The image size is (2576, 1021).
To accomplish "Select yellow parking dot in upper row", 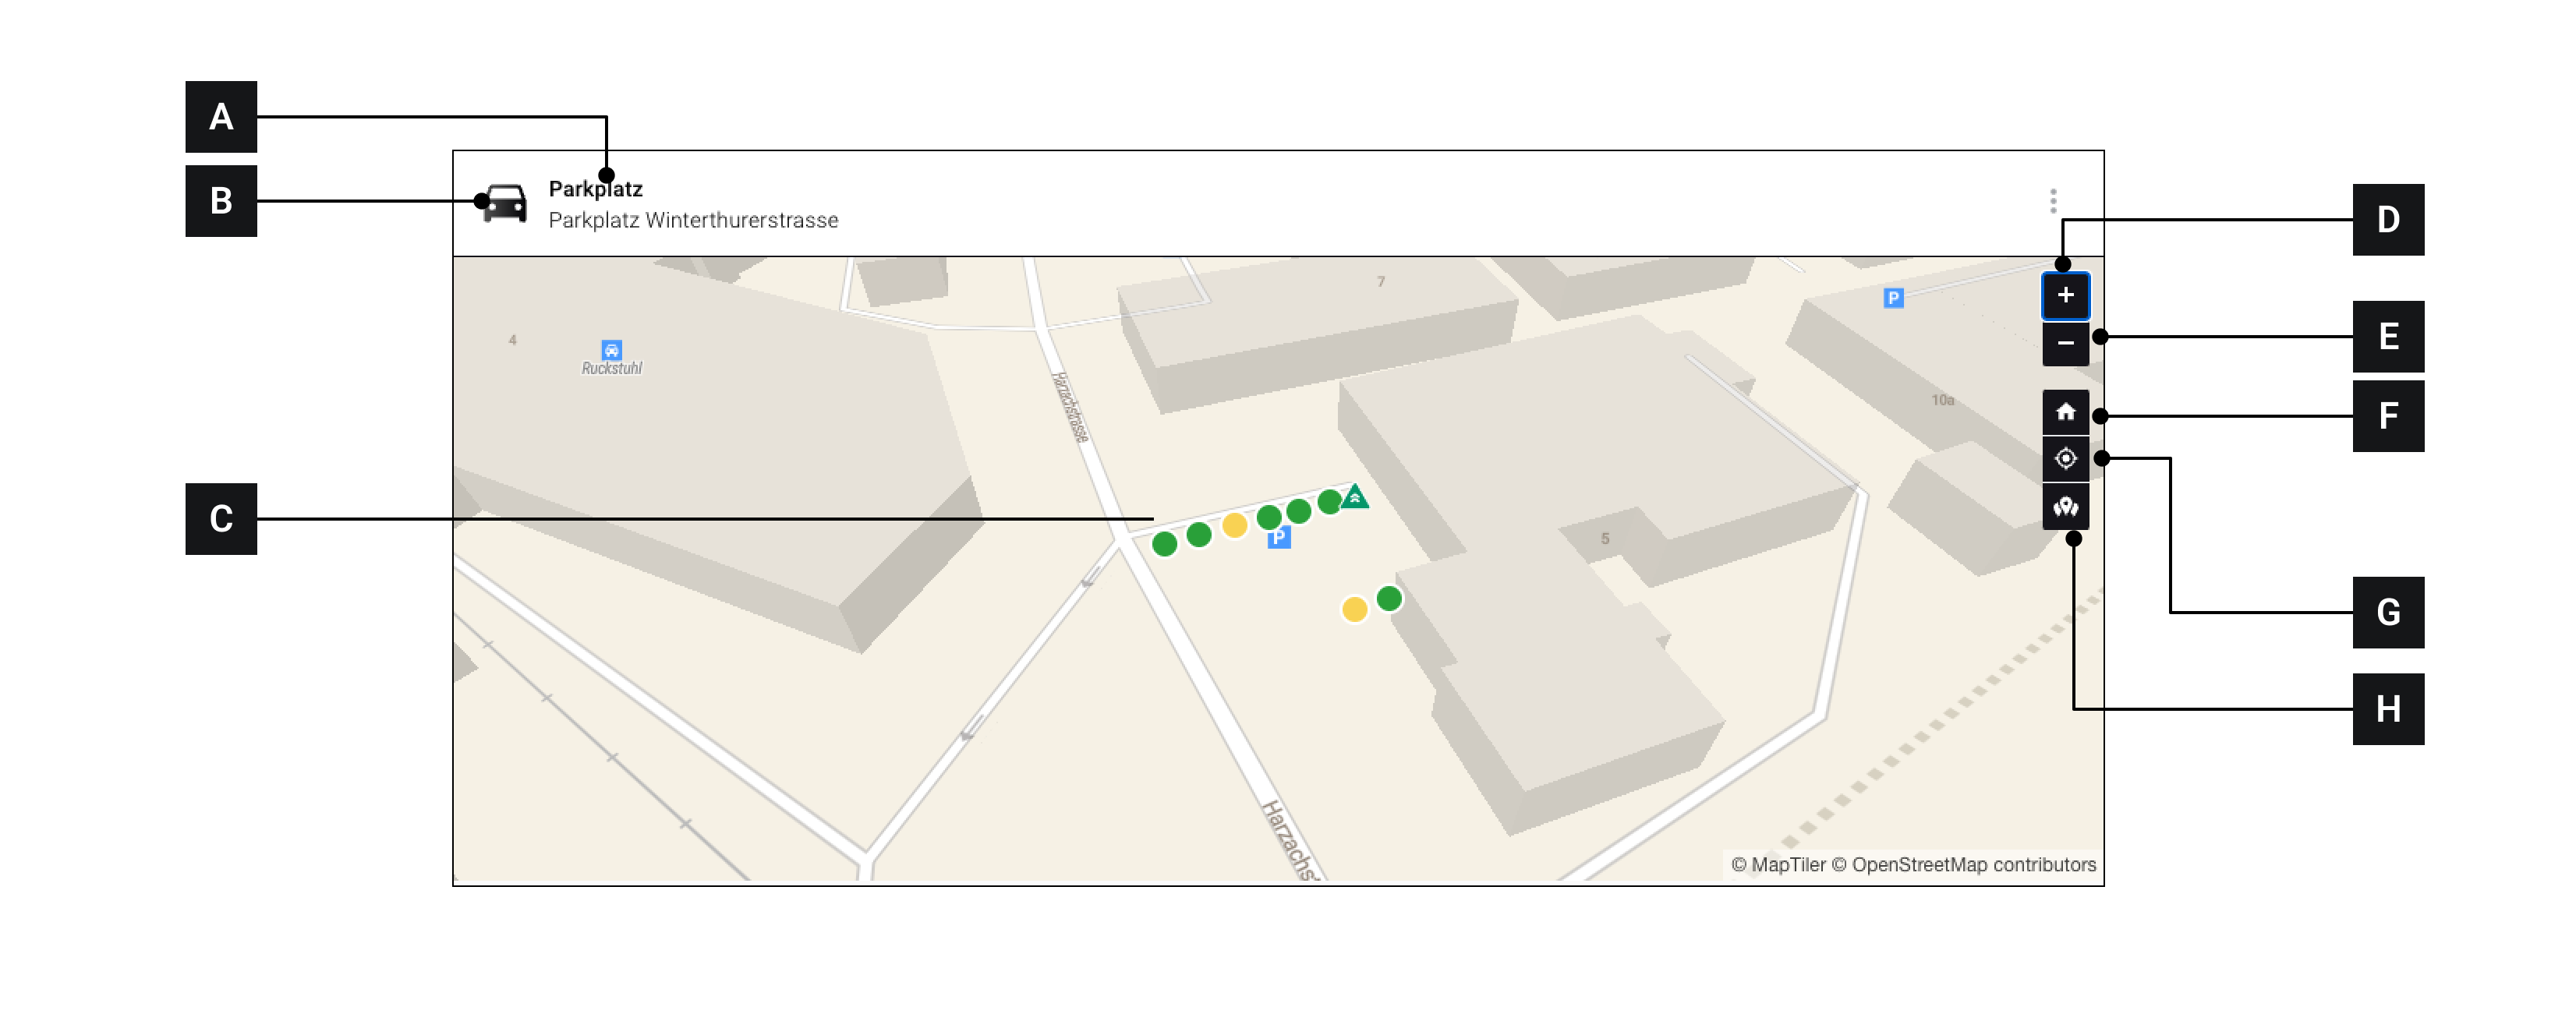I will point(1234,526).
